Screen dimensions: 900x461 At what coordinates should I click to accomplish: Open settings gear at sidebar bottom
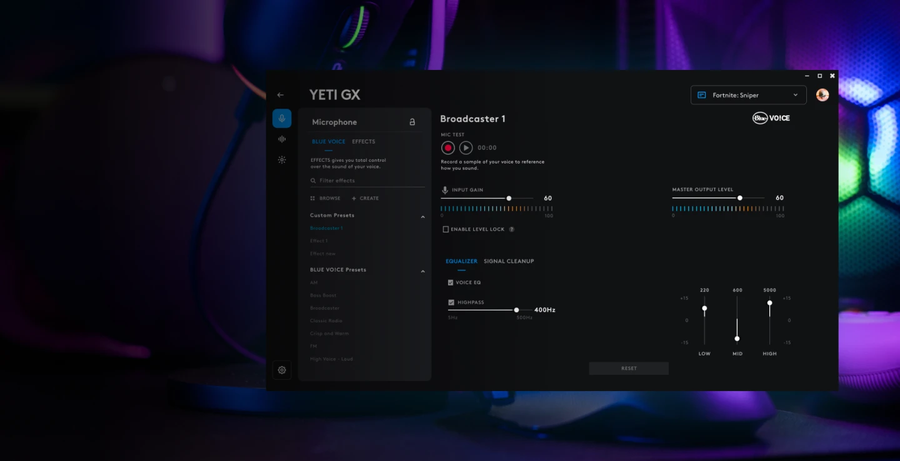[282, 370]
